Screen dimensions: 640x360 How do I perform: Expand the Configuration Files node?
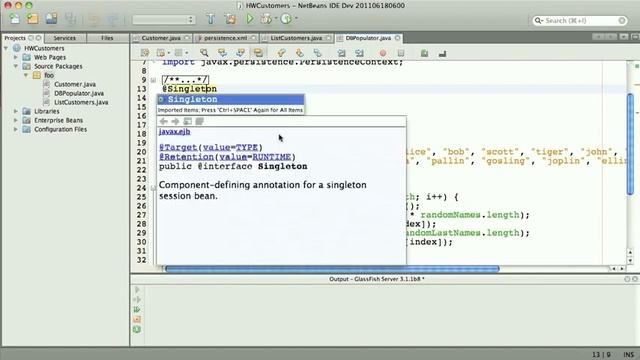point(16,129)
